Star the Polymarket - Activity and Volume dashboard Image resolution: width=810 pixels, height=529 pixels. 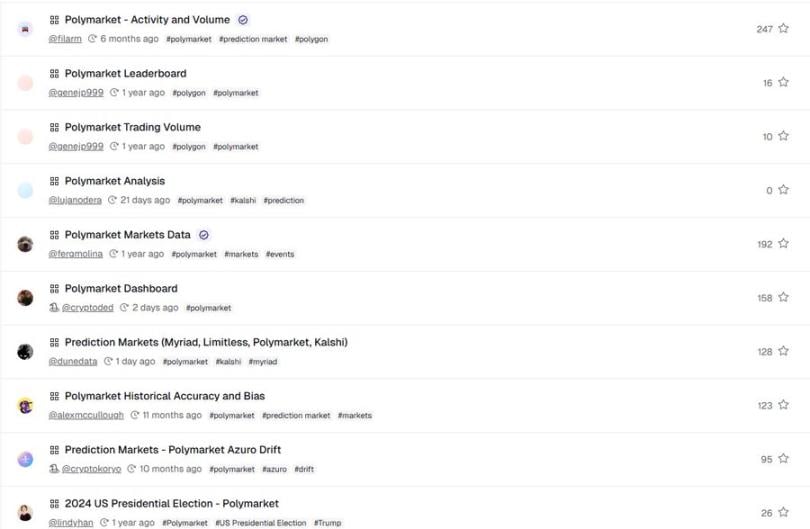pyautogui.click(x=783, y=29)
